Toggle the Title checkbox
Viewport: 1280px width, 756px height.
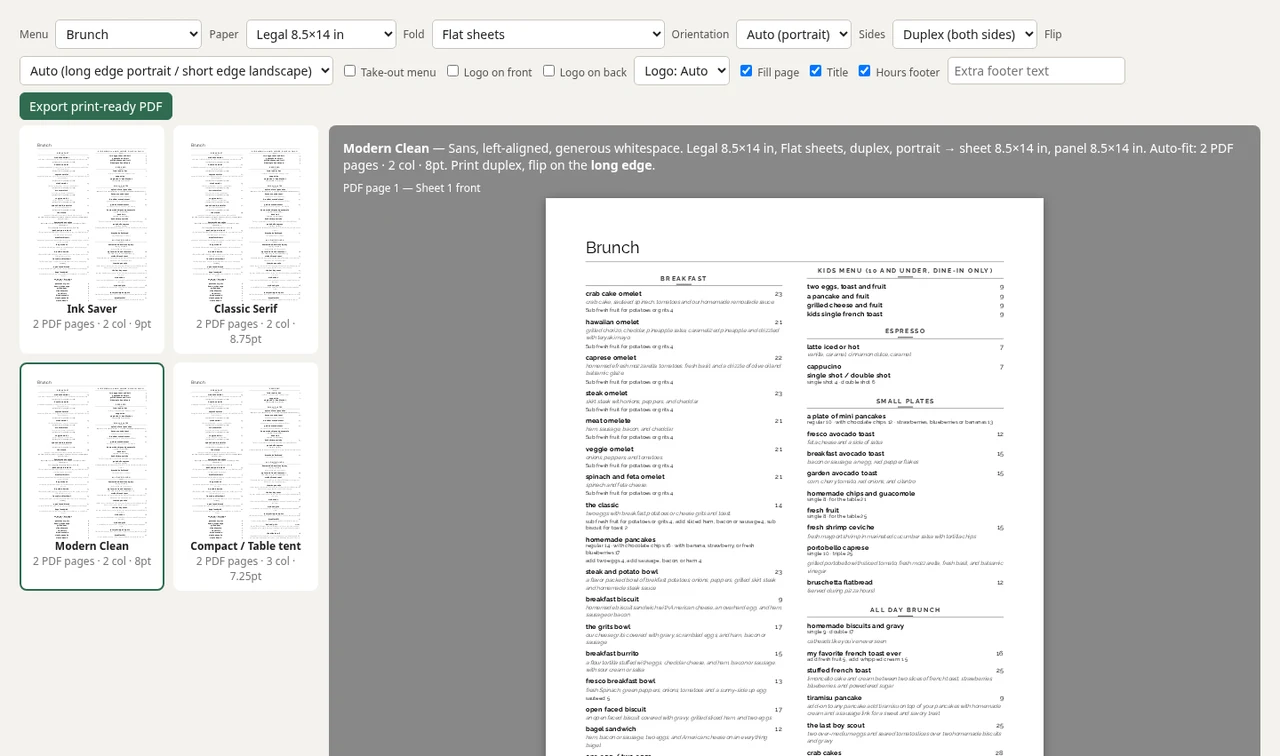click(x=816, y=71)
